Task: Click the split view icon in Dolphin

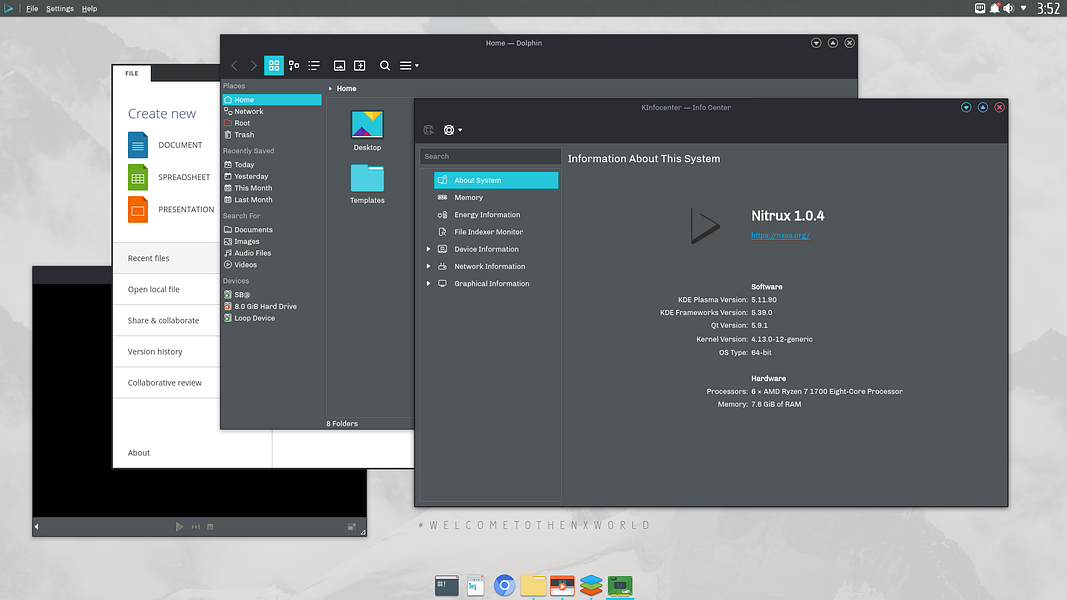Action: (x=360, y=65)
